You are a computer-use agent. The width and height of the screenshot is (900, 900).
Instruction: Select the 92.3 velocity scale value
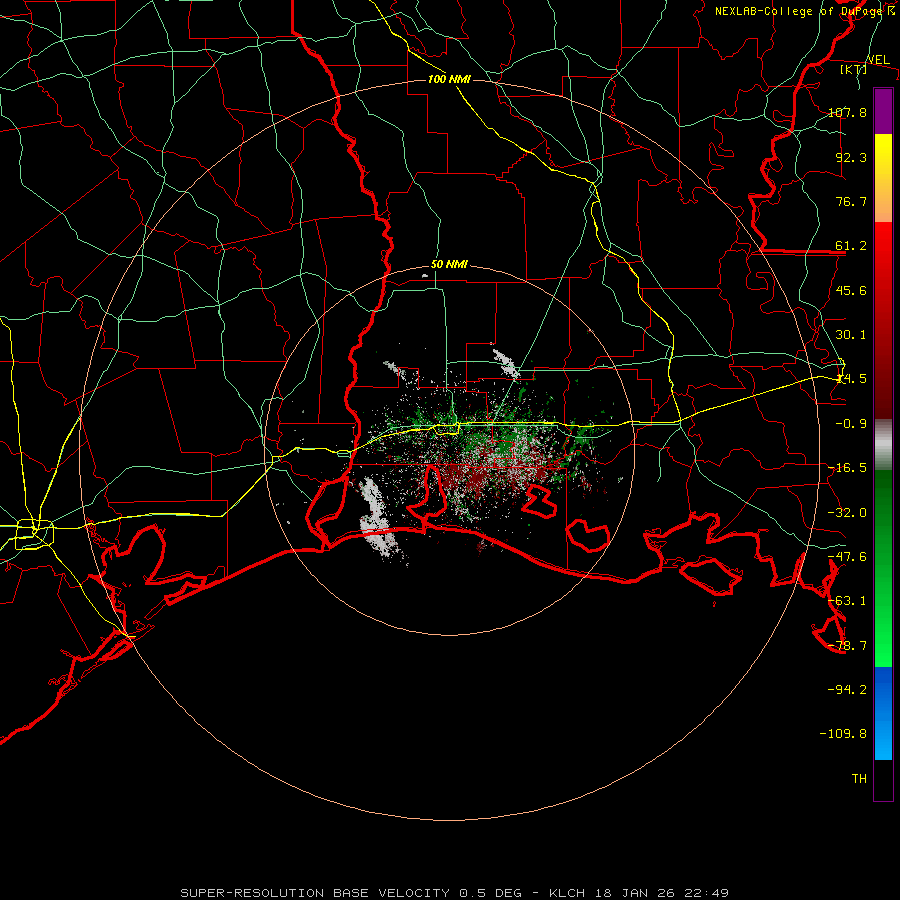851,157
